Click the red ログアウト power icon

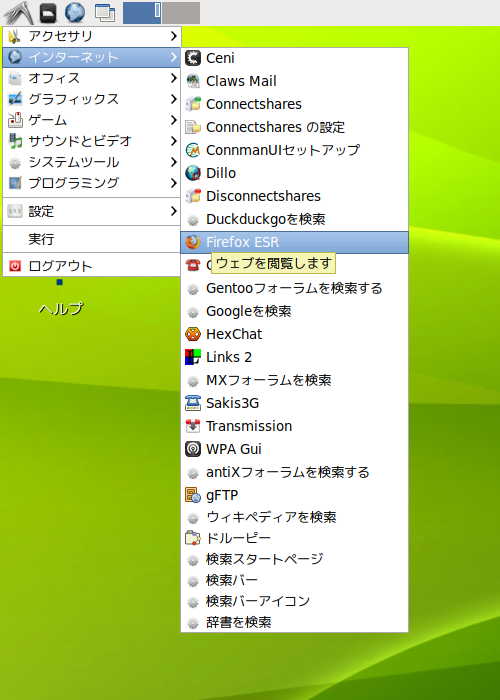pyautogui.click(x=15, y=266)
